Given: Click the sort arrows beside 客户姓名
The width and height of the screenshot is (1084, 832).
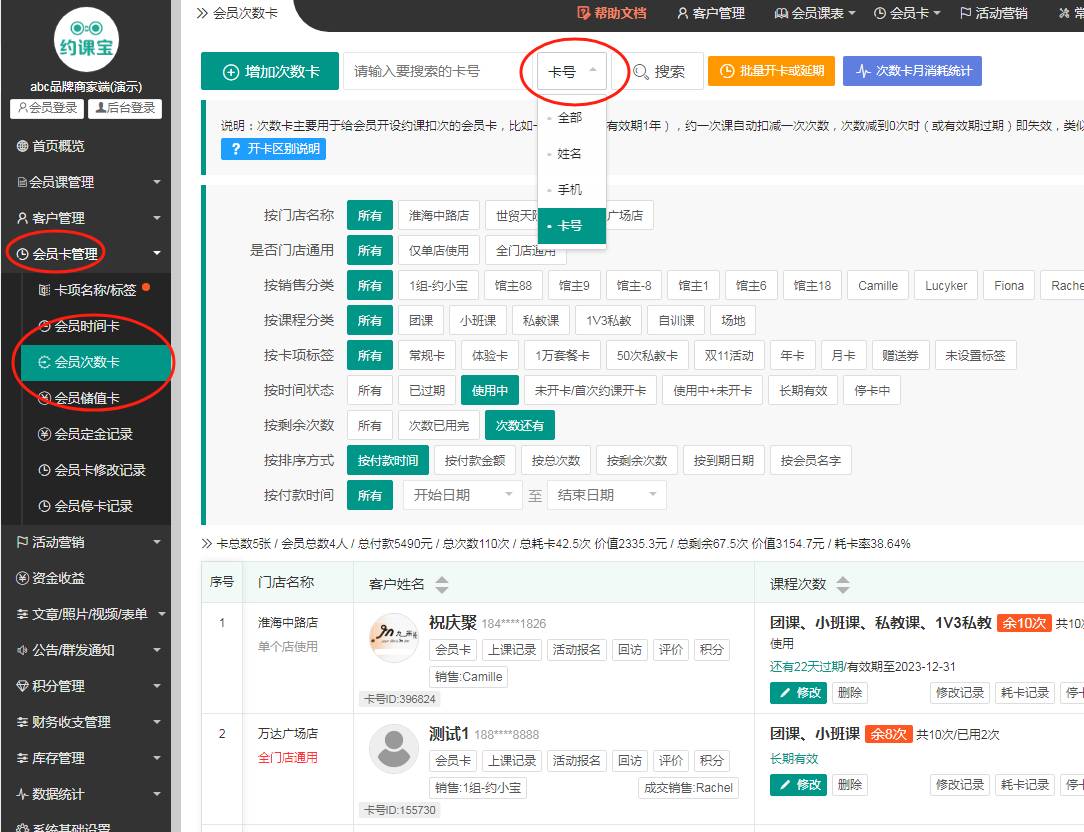Looking at the screenshot, I should pos(442,584).
